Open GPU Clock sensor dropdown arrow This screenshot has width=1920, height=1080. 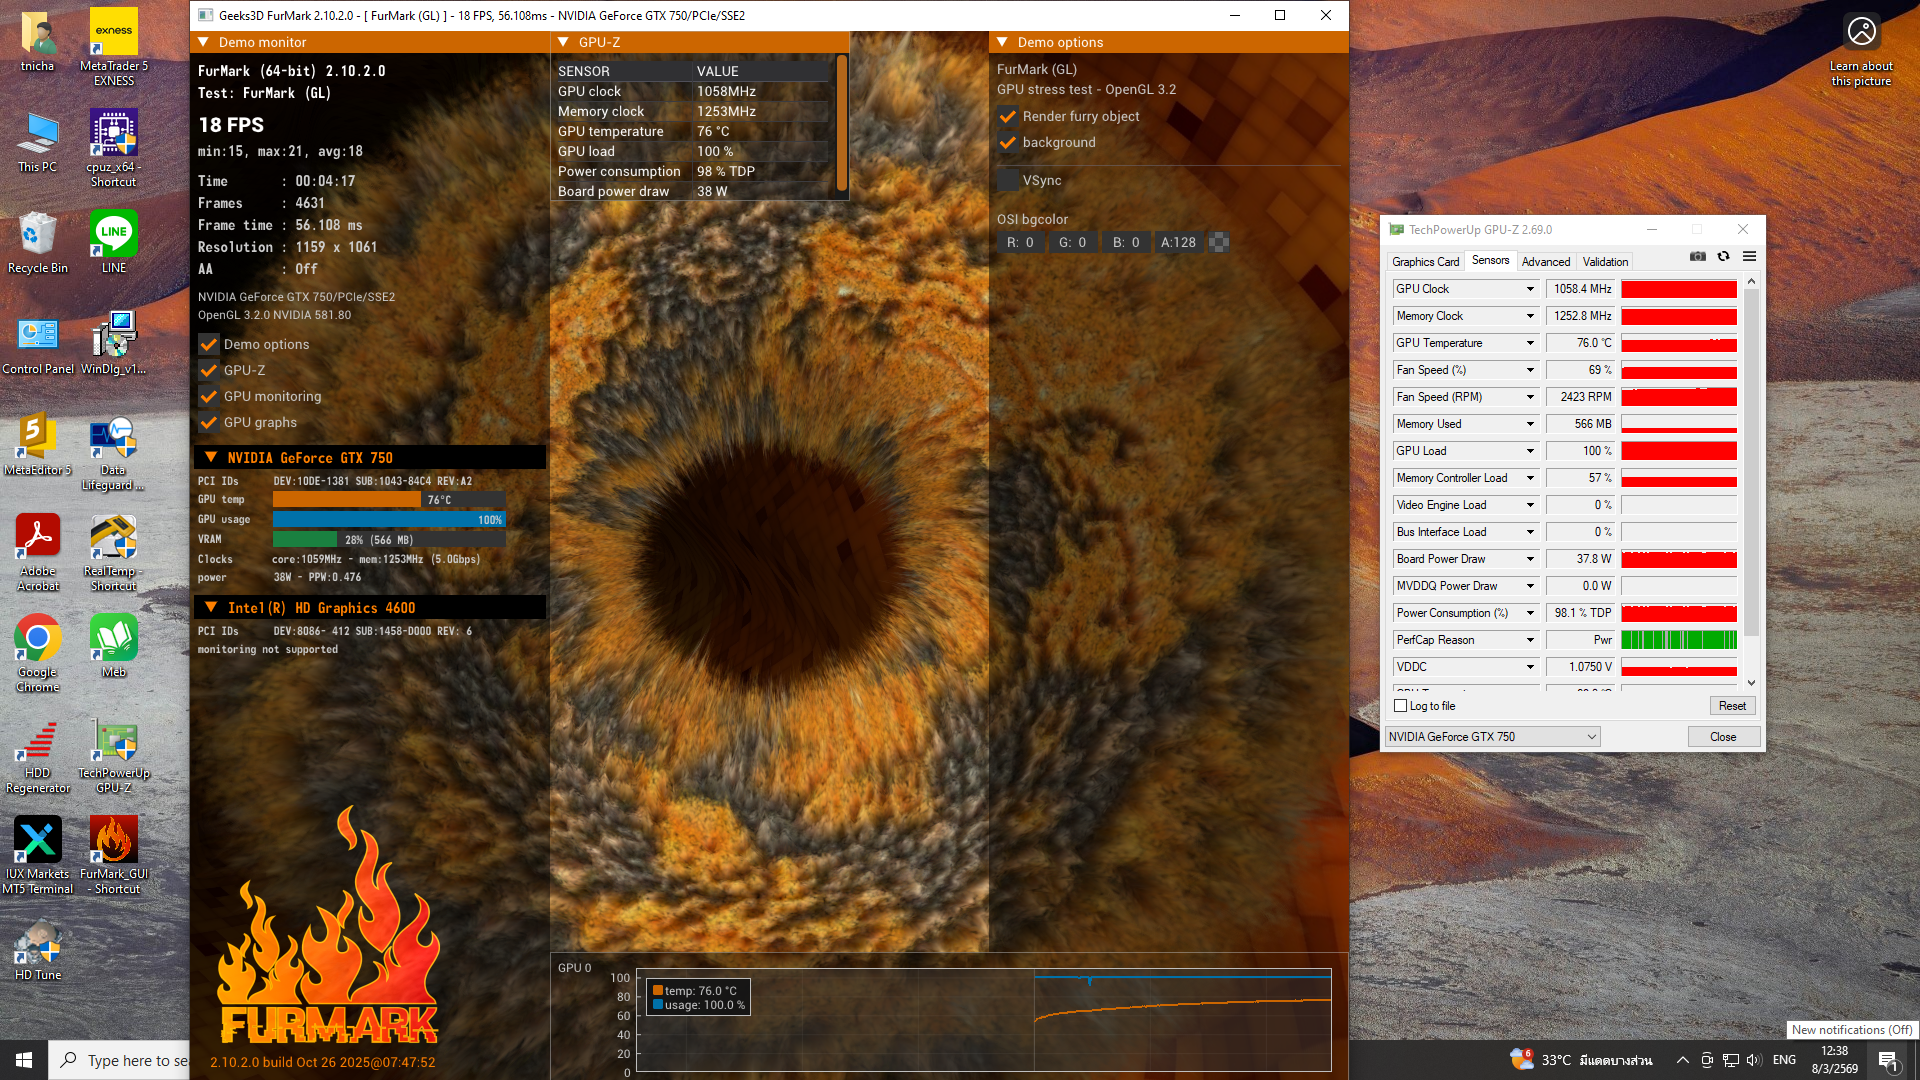click(1530, 289)
